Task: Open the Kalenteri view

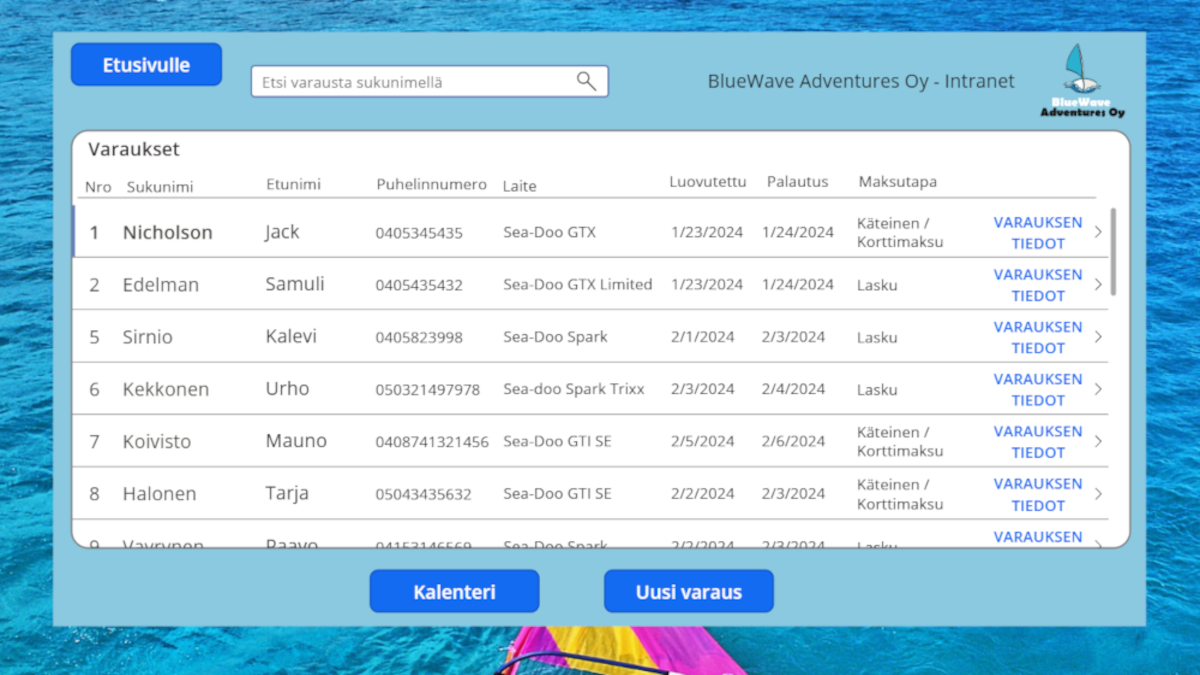Action: [x=454, y=591]
